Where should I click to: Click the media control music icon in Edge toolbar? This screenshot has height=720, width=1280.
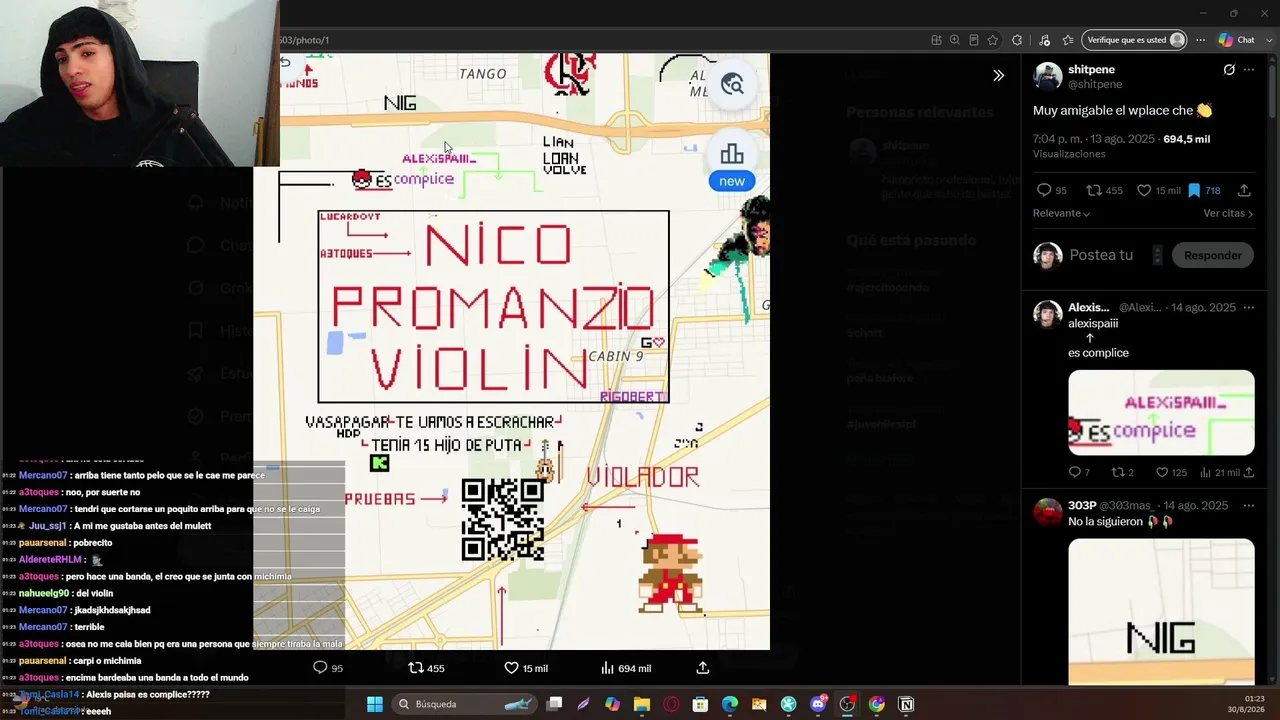pyautogui.click(x=1044, y=40)
